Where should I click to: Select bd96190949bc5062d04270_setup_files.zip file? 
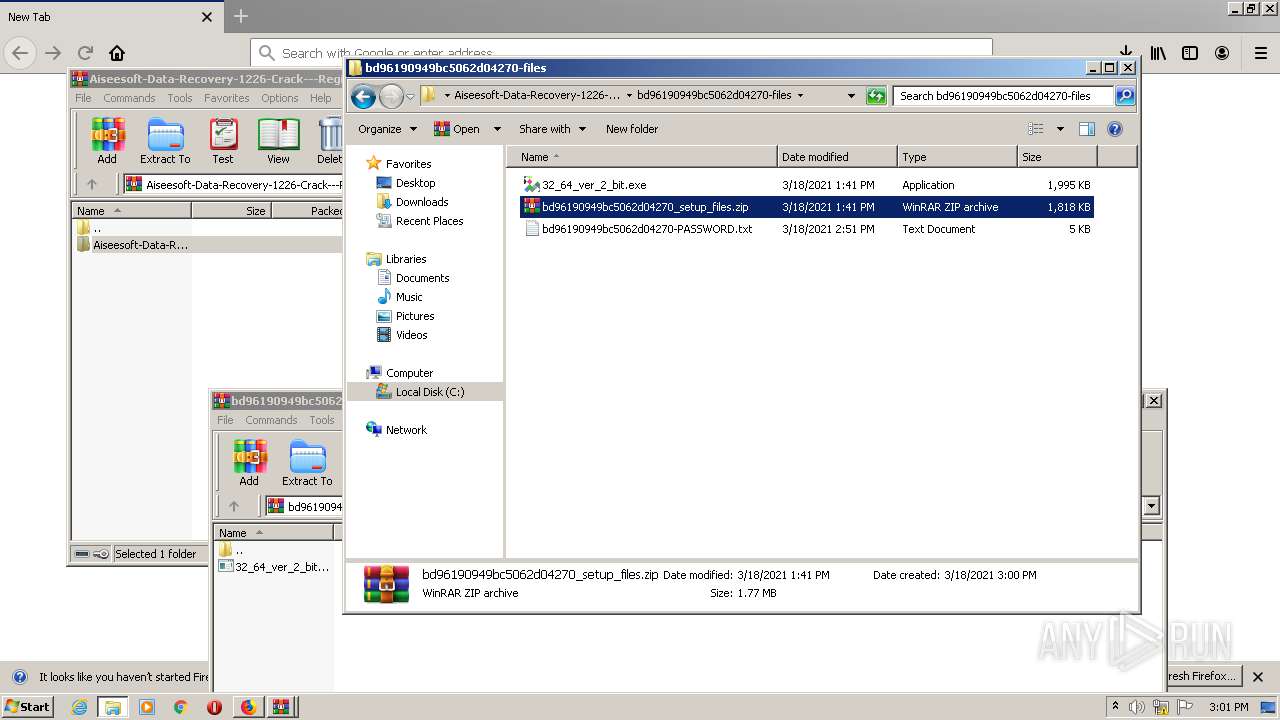[644, 207]
